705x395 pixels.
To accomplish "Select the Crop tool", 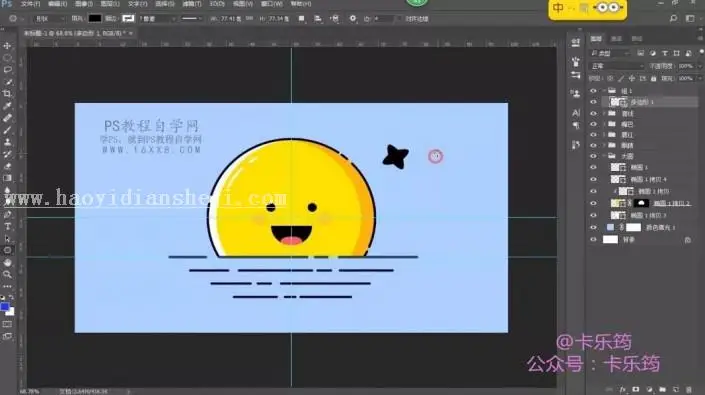I will (x=7, y=94).
